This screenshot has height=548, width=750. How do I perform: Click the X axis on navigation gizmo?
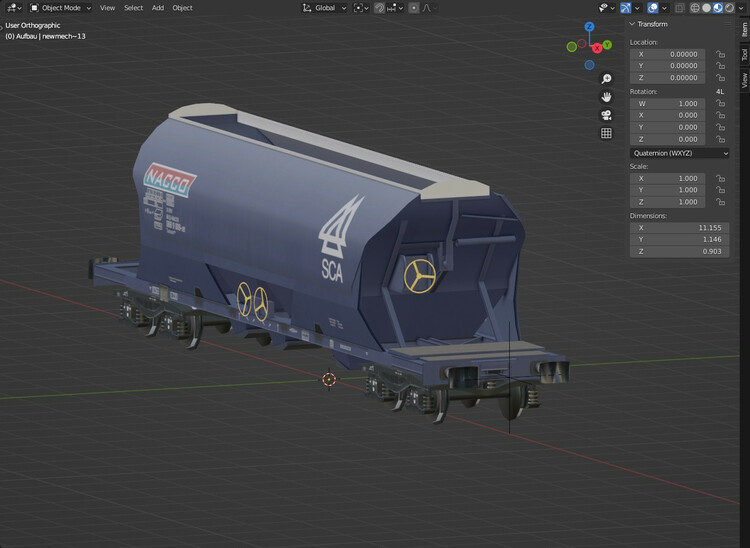click(597, 48)
